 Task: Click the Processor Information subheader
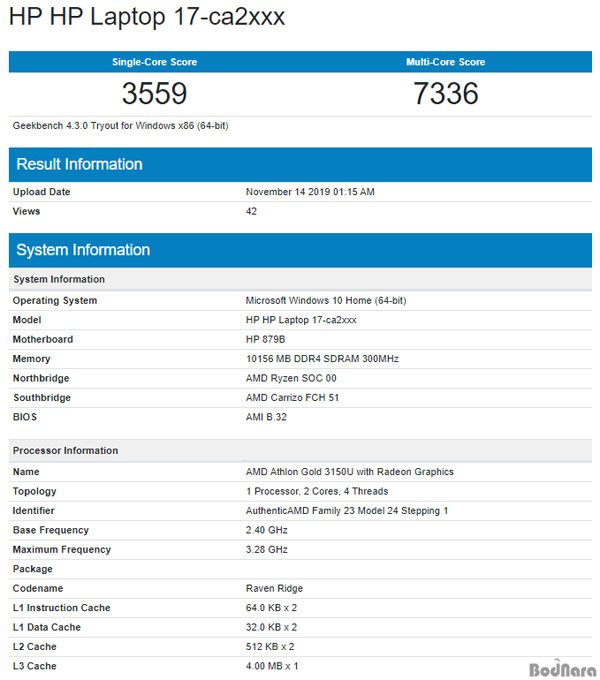[x=300, y=451]
